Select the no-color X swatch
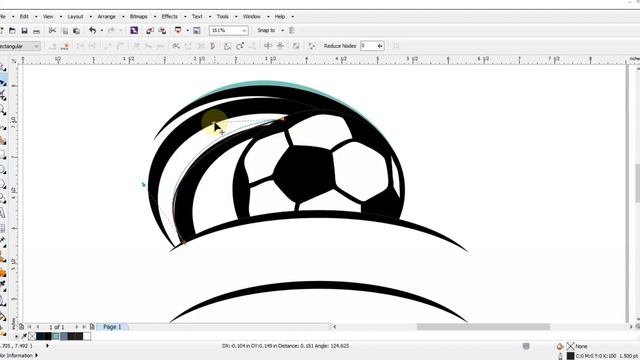This screenshot has width=640, height=360. click(32, 336)
